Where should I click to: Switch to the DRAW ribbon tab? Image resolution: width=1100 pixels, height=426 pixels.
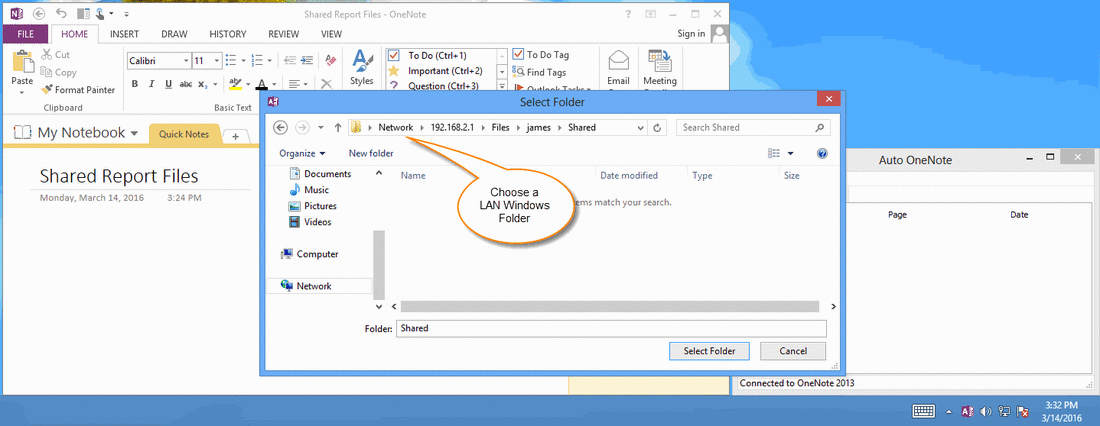coord(174,34)
